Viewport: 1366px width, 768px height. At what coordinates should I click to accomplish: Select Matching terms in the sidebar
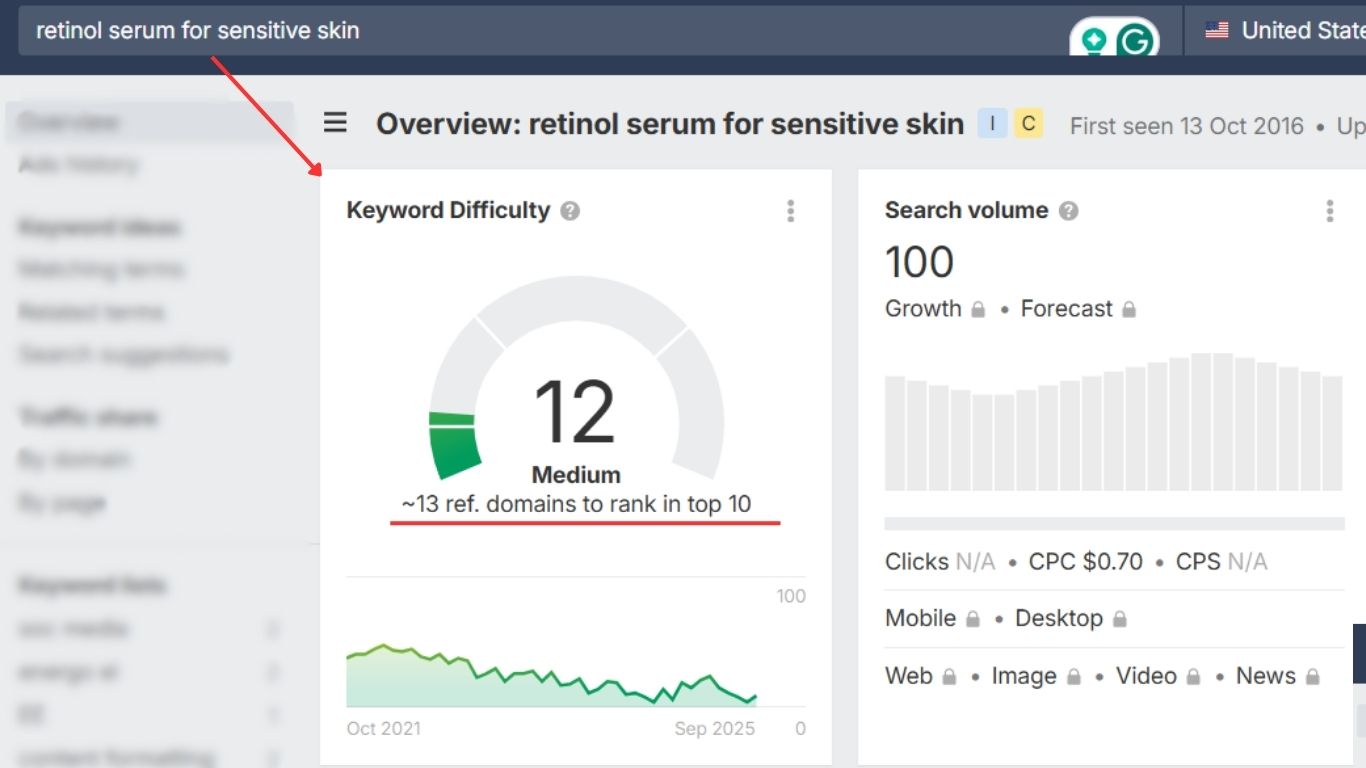click(x=110, y=268)
